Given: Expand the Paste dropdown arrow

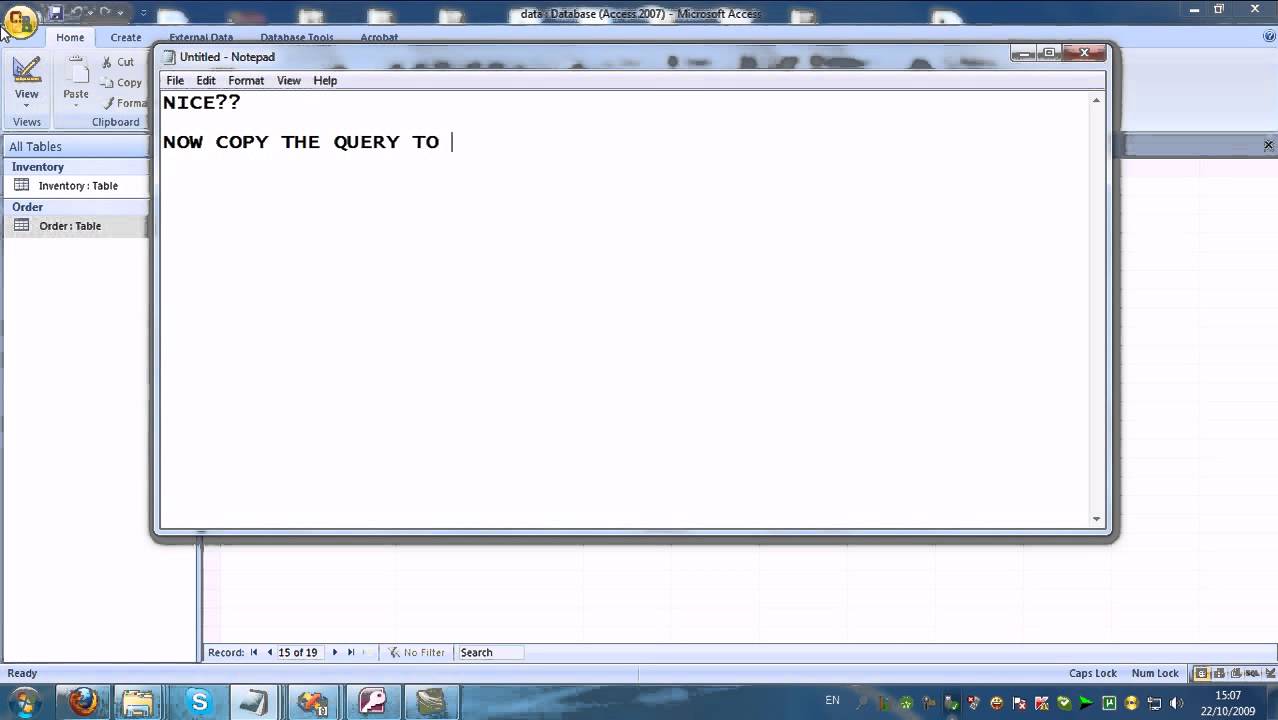Looking at the screenshot, I should click(x=76, y=105).
